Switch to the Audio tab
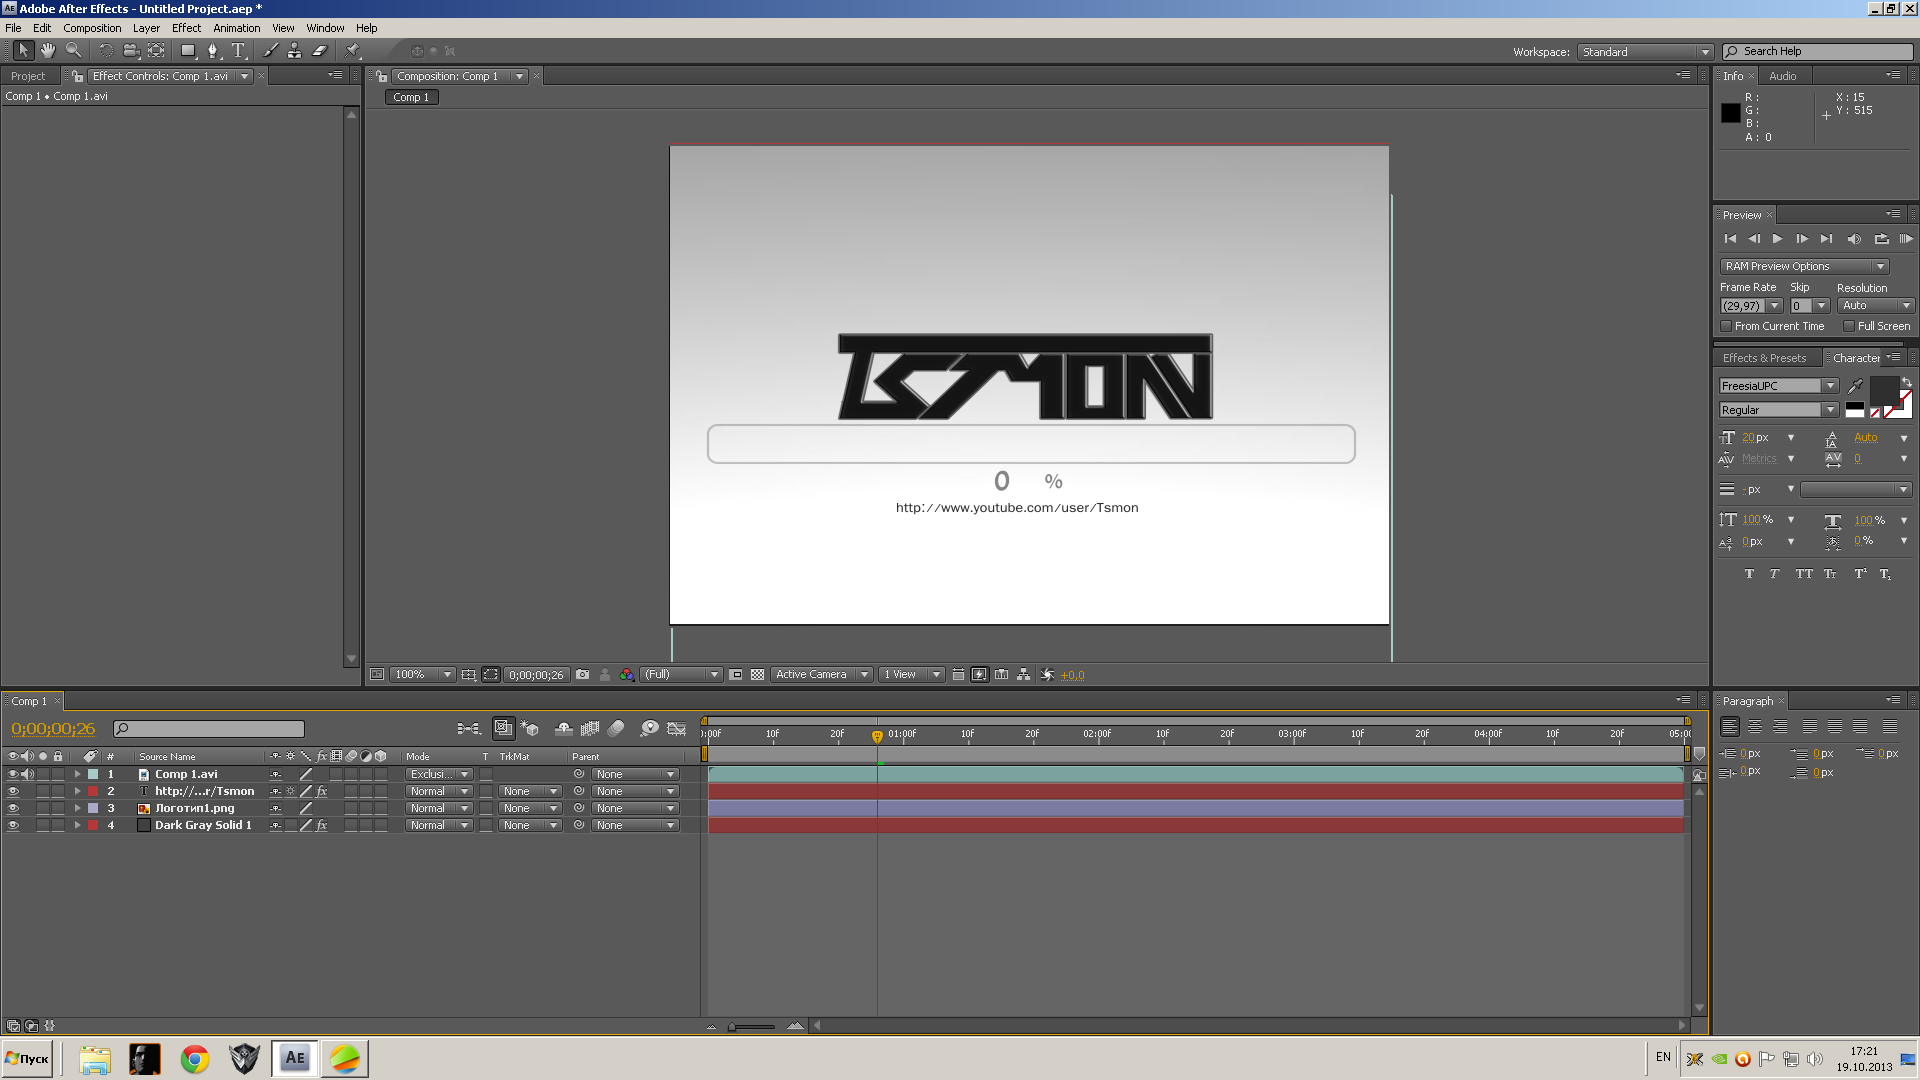 click(1782, 76)
